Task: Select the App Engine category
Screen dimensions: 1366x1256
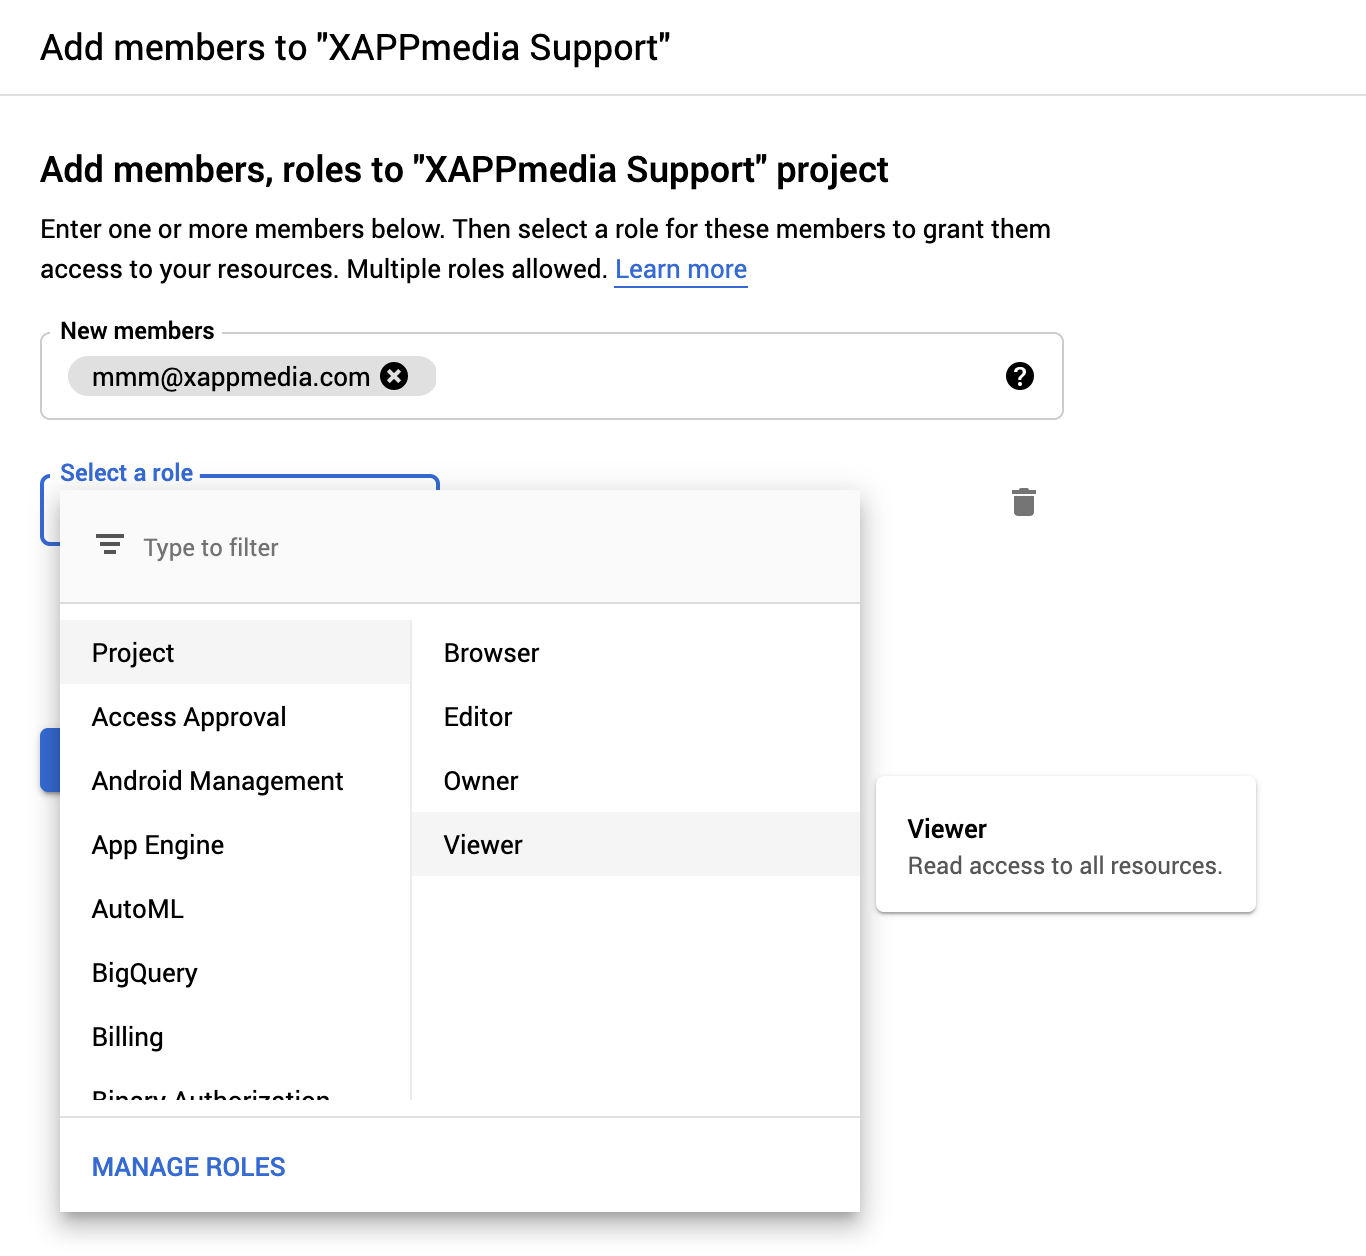Action: pyautogui.click(x=236, y=845)
